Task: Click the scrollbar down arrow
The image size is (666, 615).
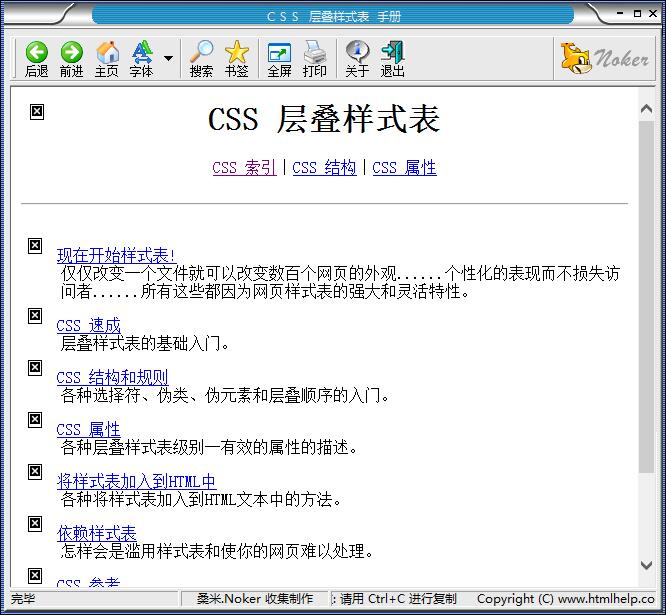Action: point(646,565)
